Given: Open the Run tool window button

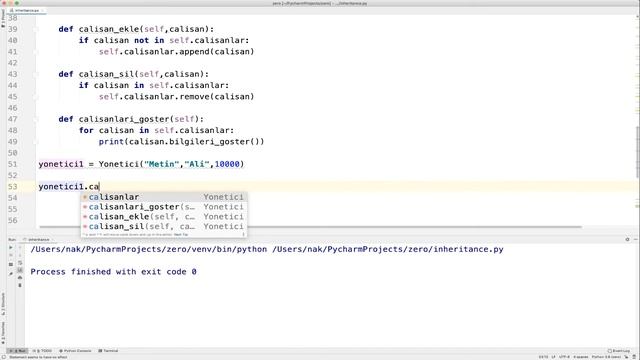Looking at the screenshot, I should pyautogui.click(x=18, y=351).
